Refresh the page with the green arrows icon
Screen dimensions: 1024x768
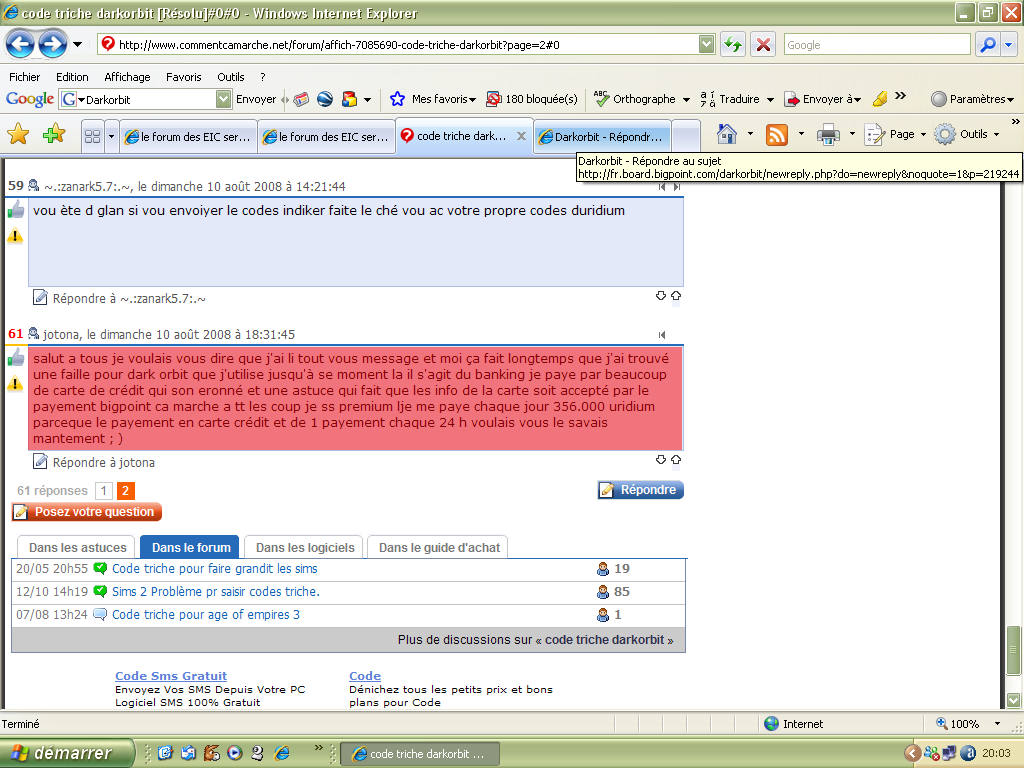(x=733, y=44)
